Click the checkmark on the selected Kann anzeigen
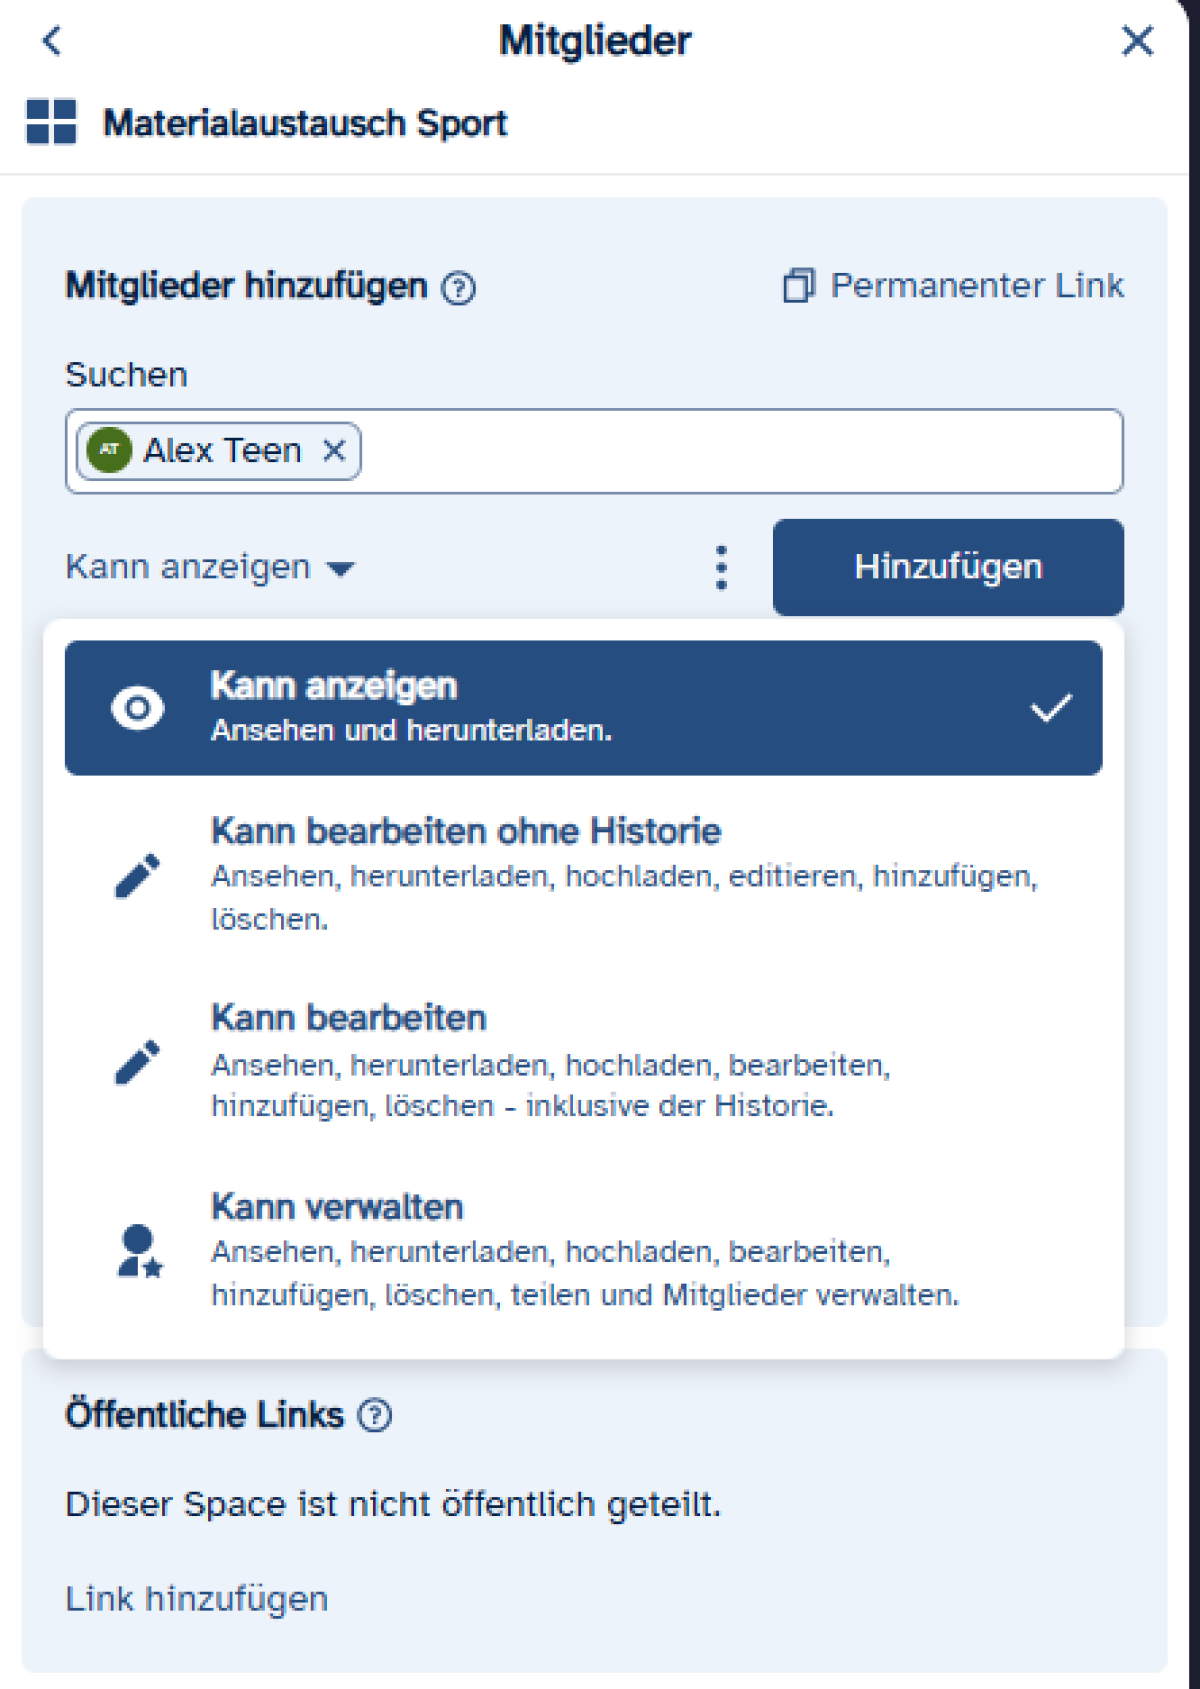This screenshot has width=1200, height=1689. (x=1051, y=708)
